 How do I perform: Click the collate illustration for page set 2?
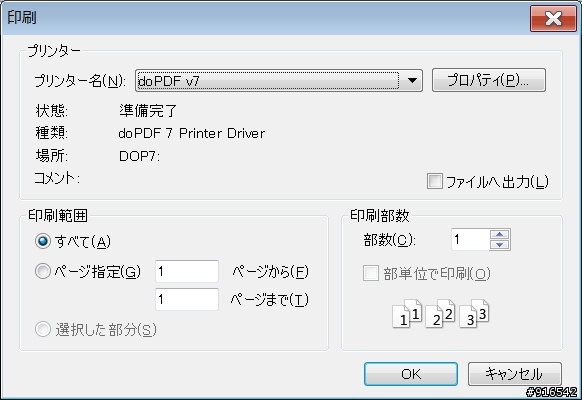click(440, 314)
